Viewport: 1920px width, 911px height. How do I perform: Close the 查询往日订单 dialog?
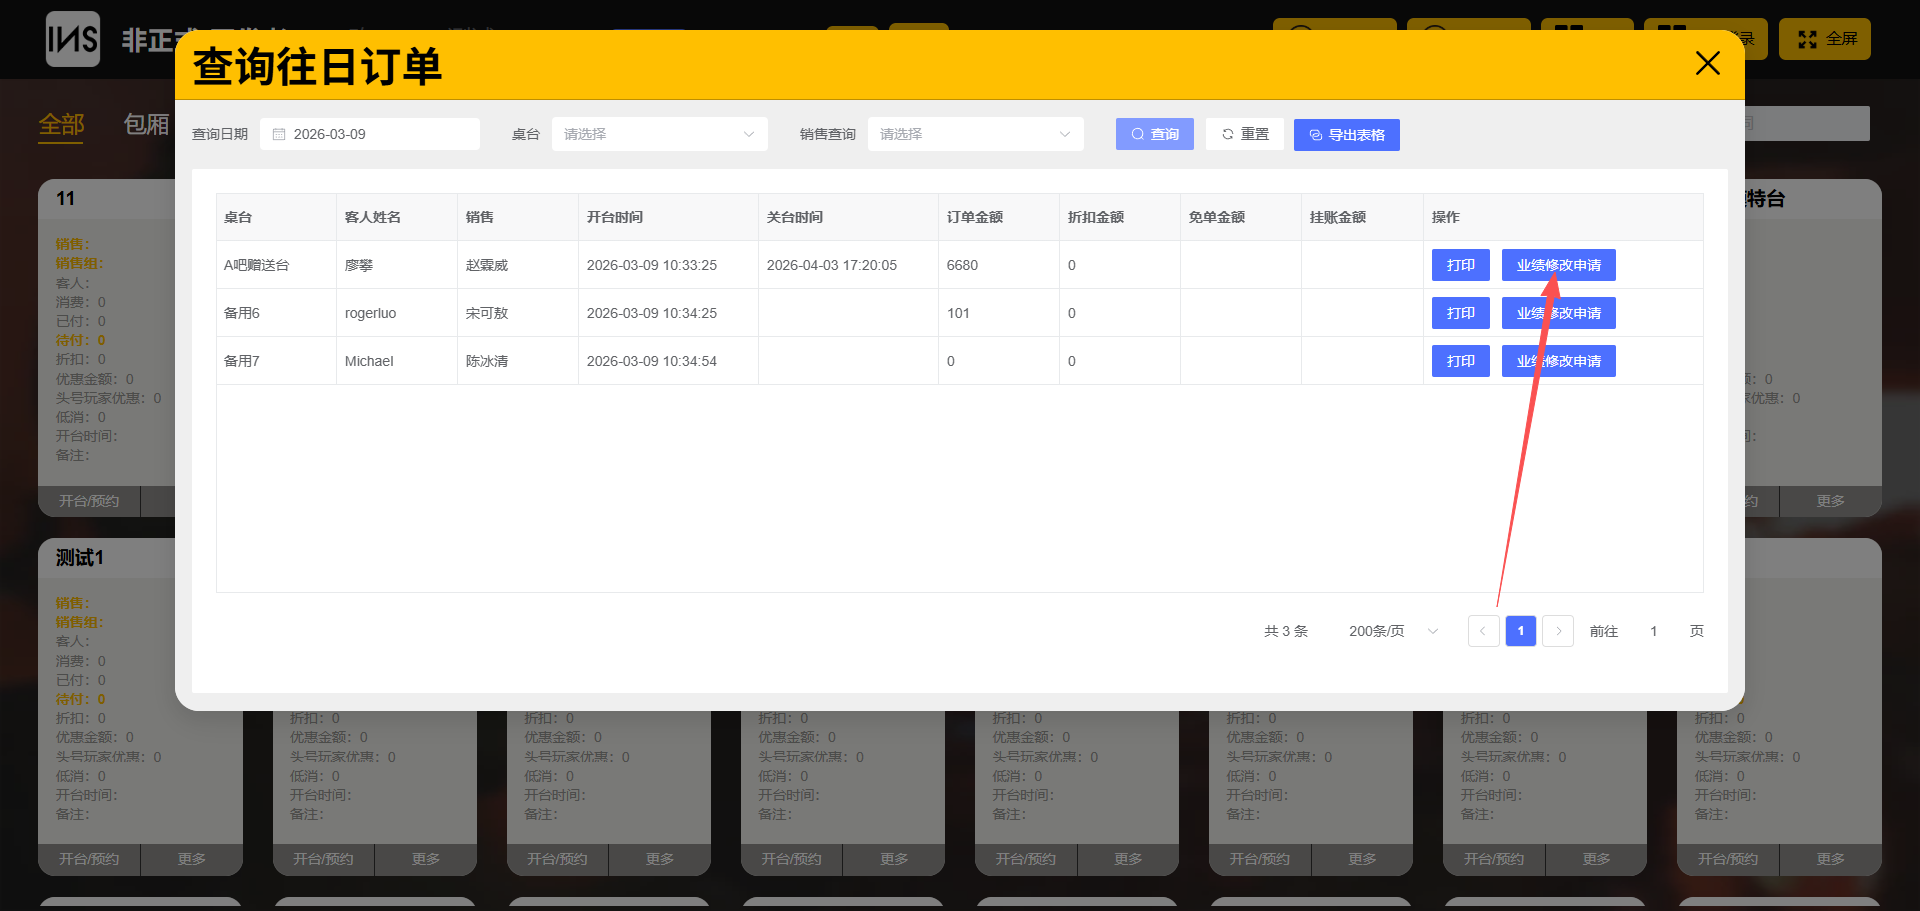point(1707,64)
